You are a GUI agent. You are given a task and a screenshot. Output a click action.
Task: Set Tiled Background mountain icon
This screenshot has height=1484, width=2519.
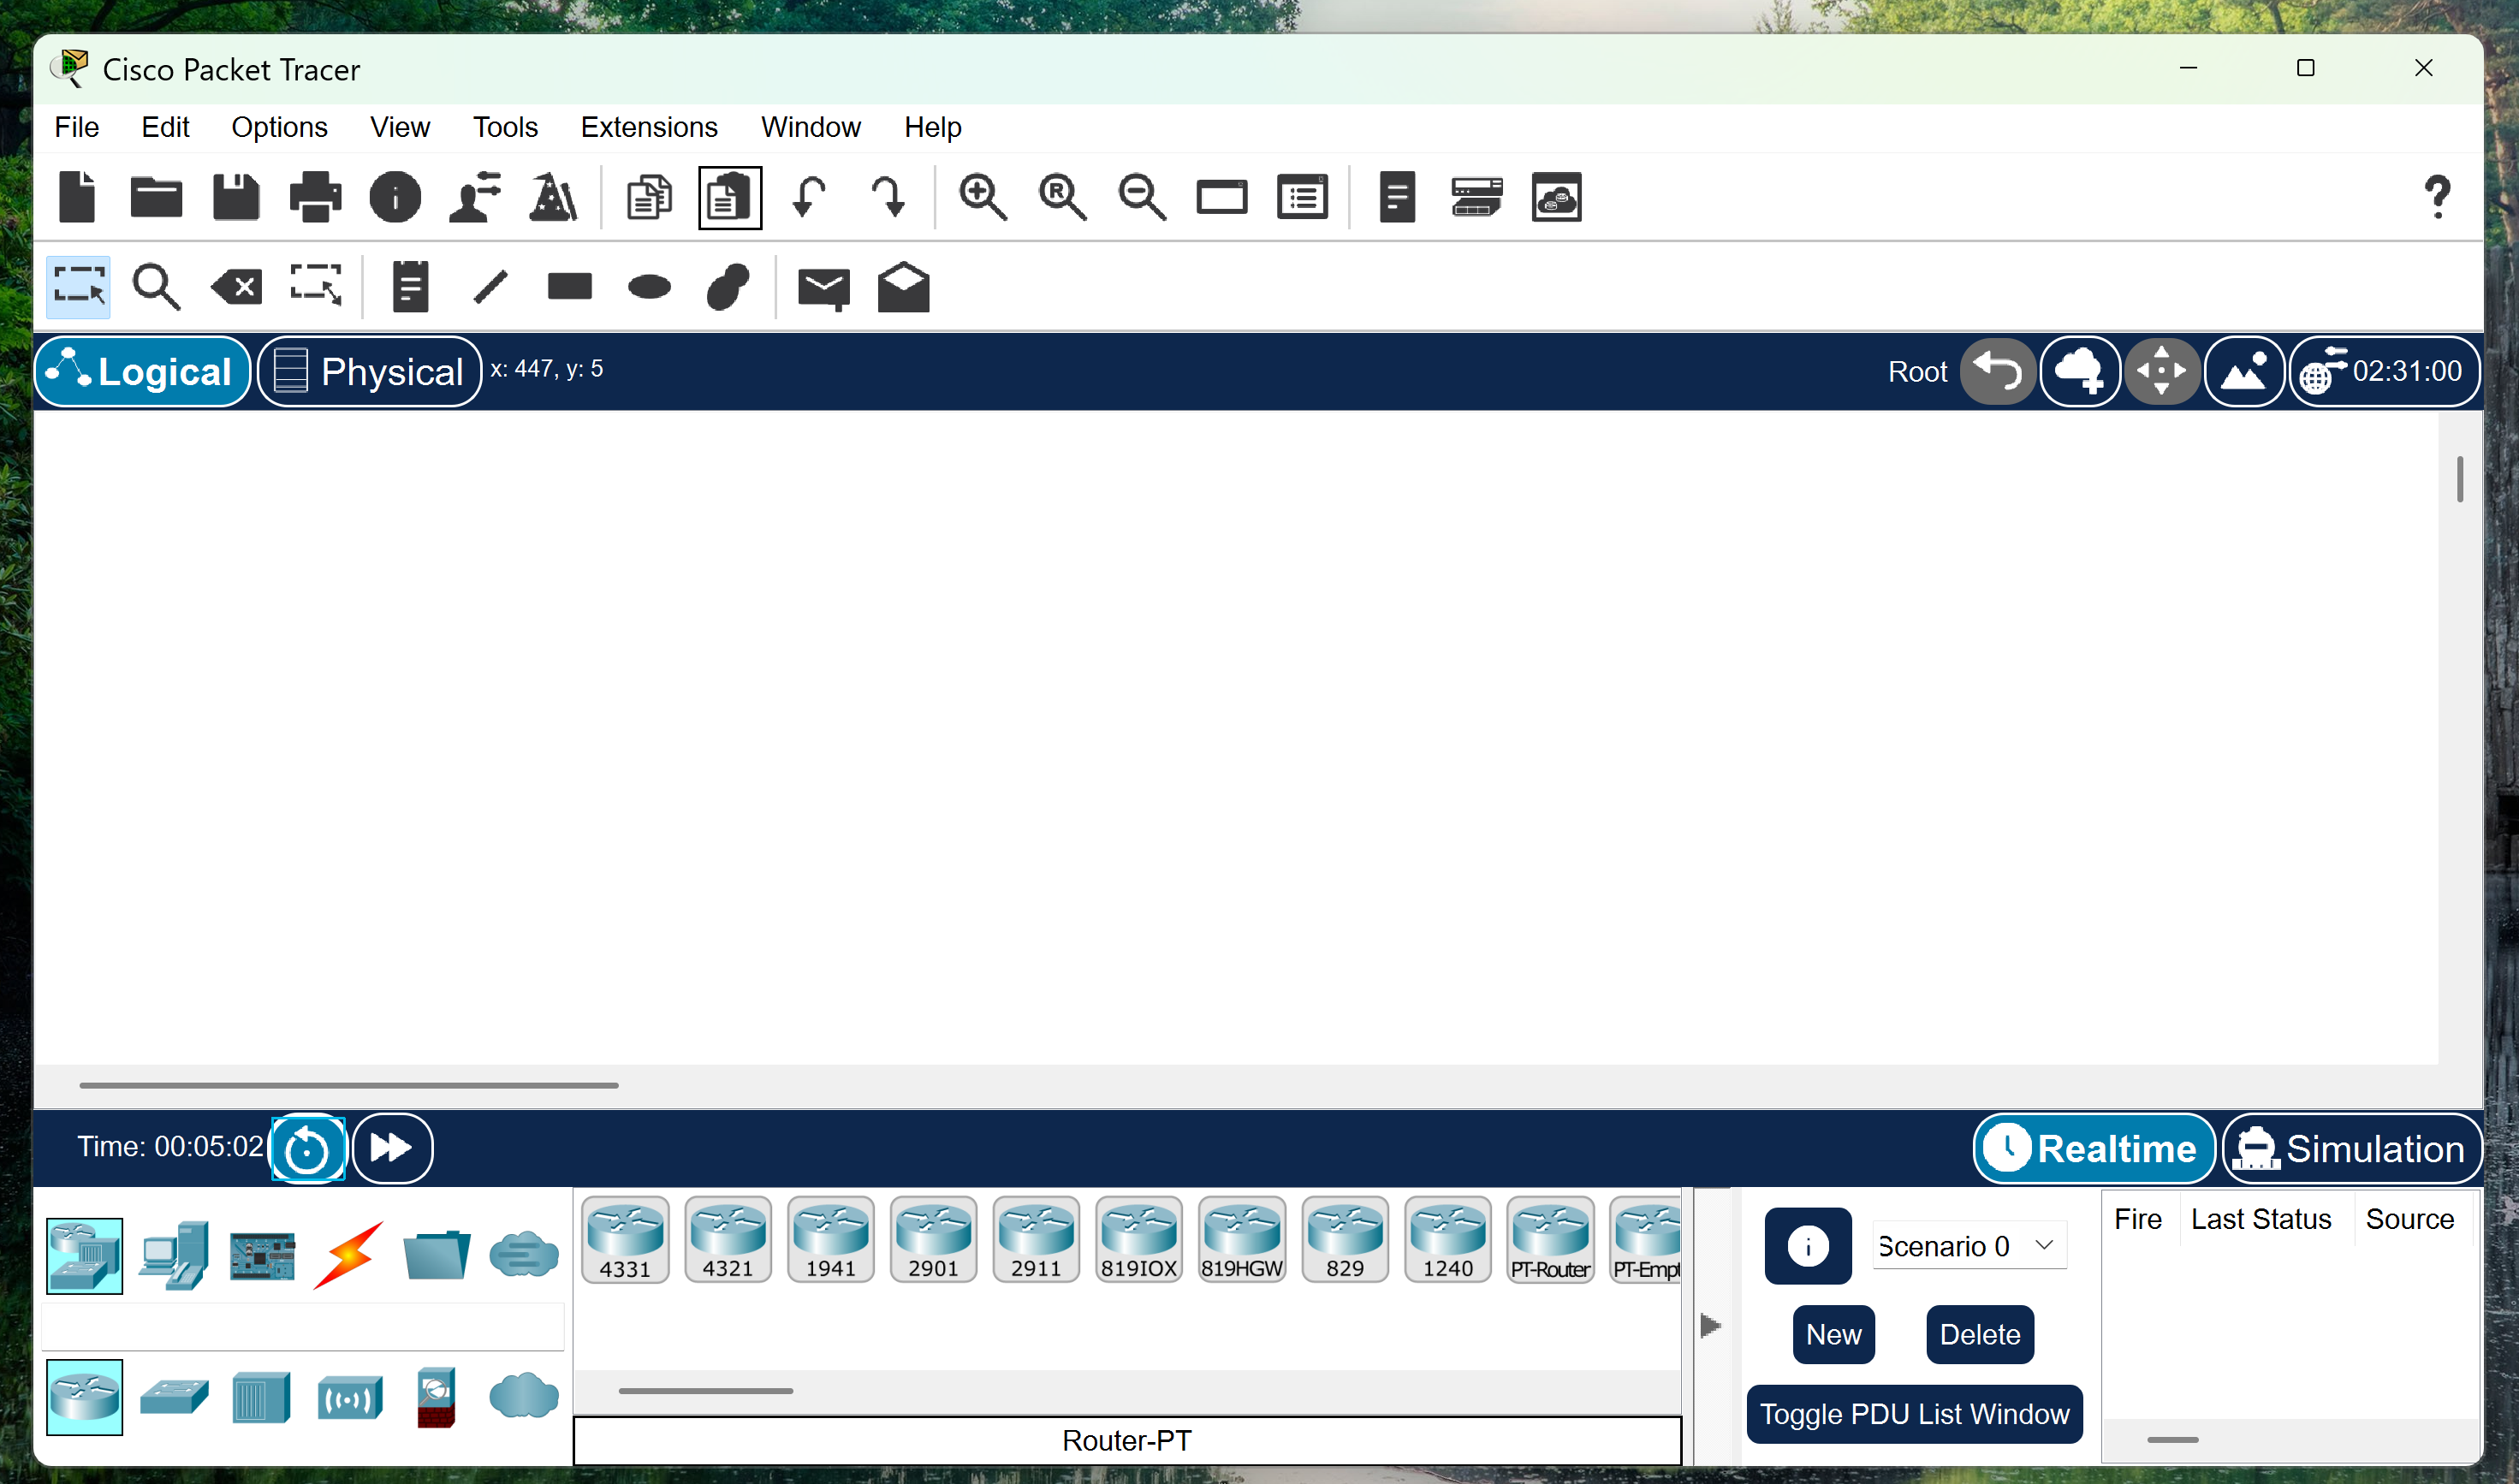(x=2244, y=371)
